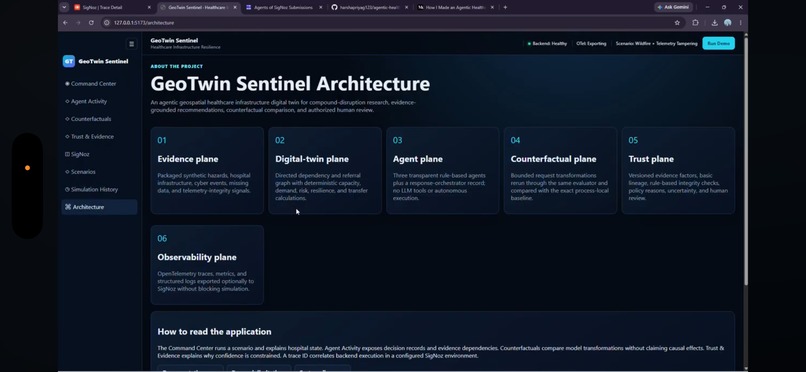Go back with the browser back arrow
This screenshot has height=372, width=806.
[x=65, y=23]
